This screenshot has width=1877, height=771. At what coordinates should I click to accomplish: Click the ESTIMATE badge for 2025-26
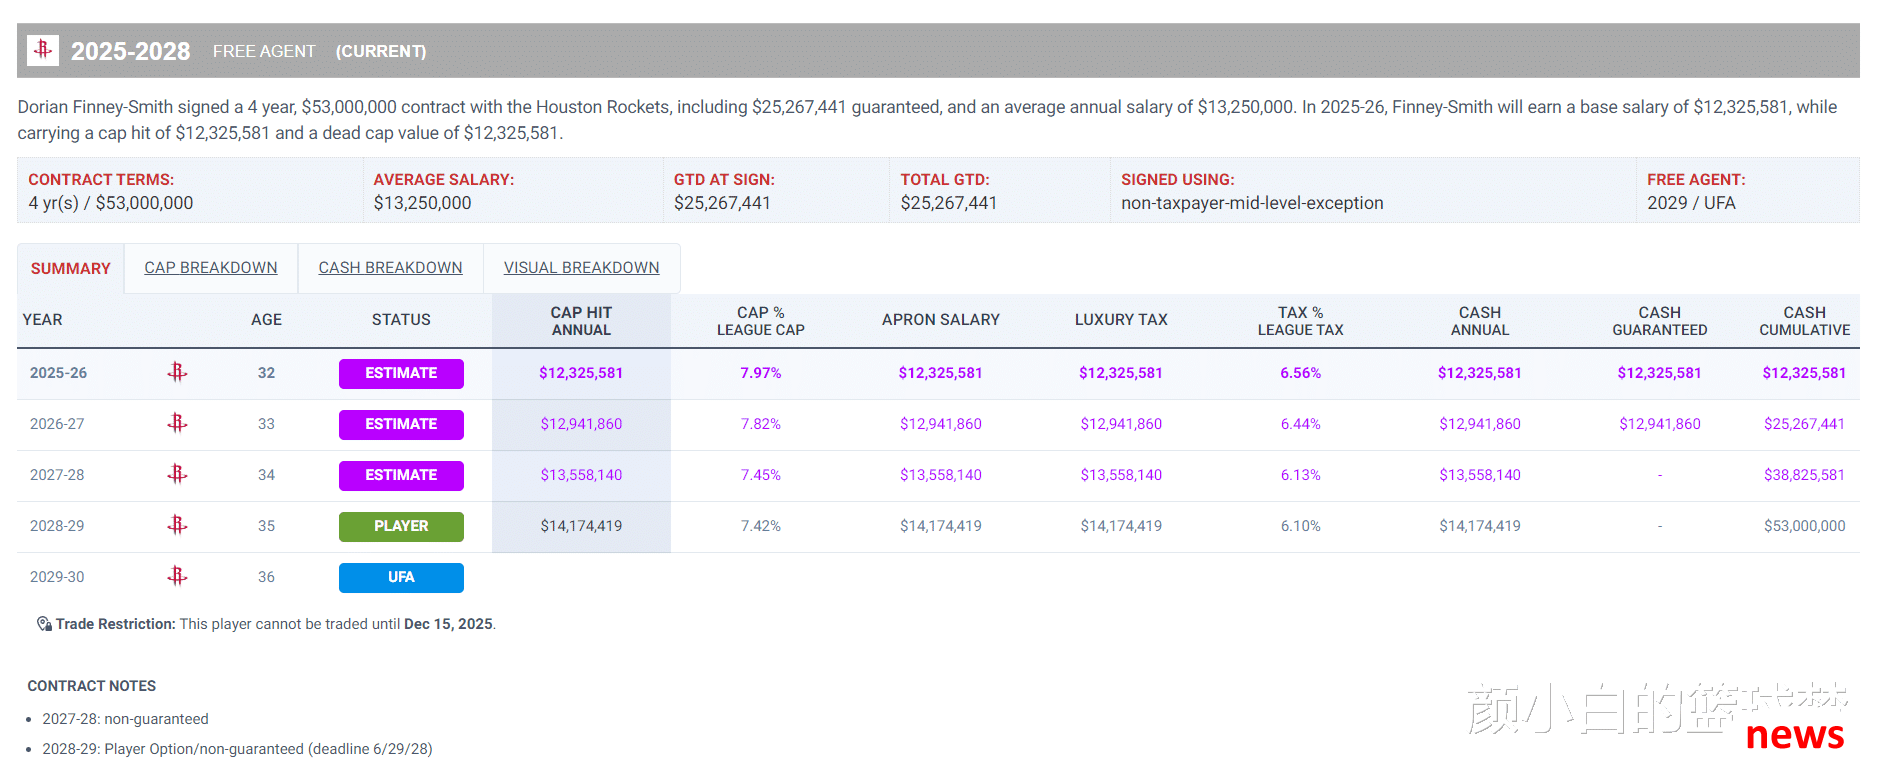click(x=401, y=373)
